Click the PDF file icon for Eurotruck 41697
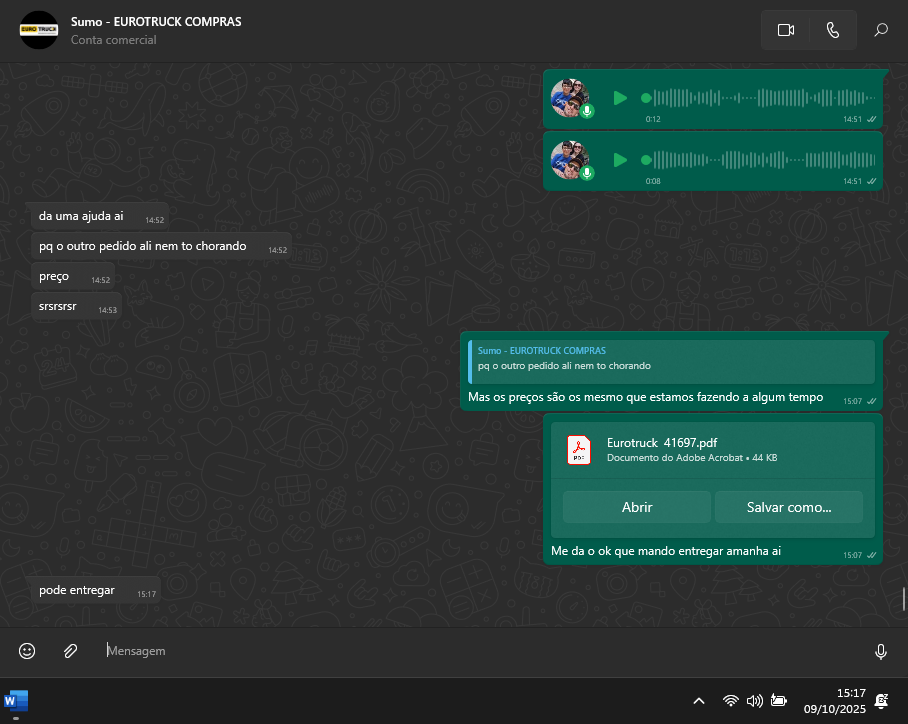This screenshot has height=724, width=908. pyautogui.click(x=580, y=451)
